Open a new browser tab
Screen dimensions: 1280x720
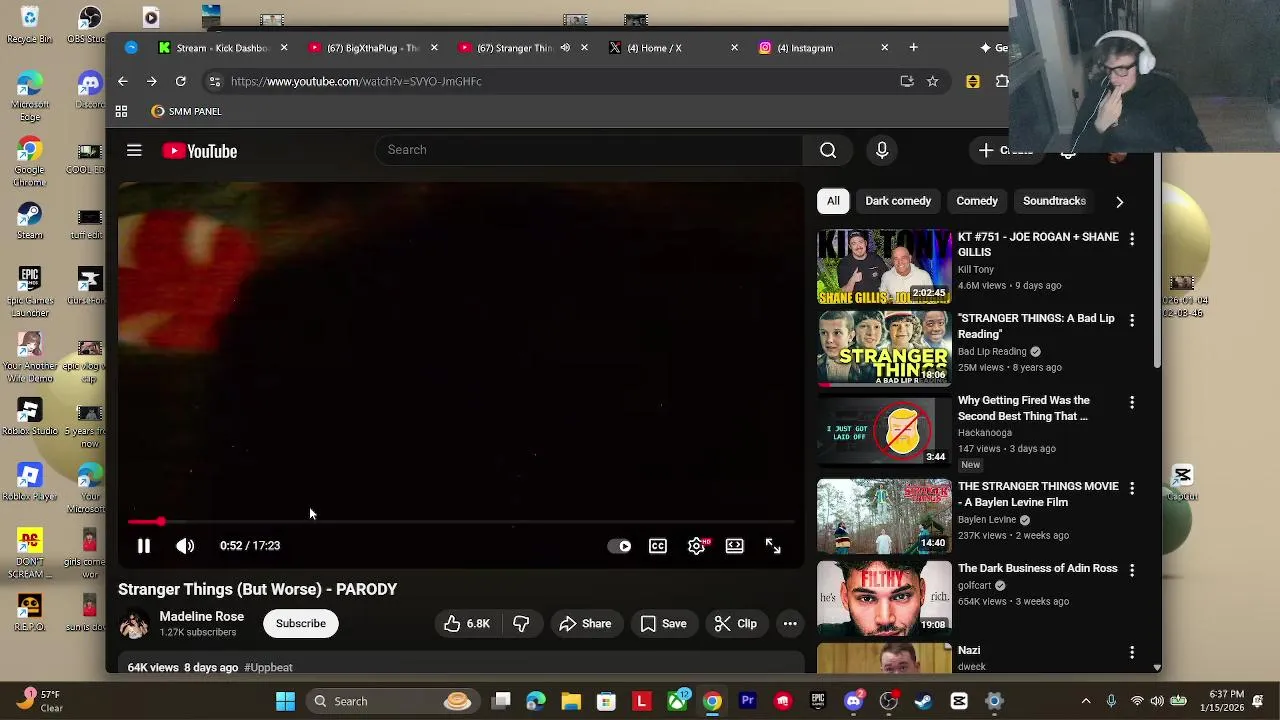point(913,48)
